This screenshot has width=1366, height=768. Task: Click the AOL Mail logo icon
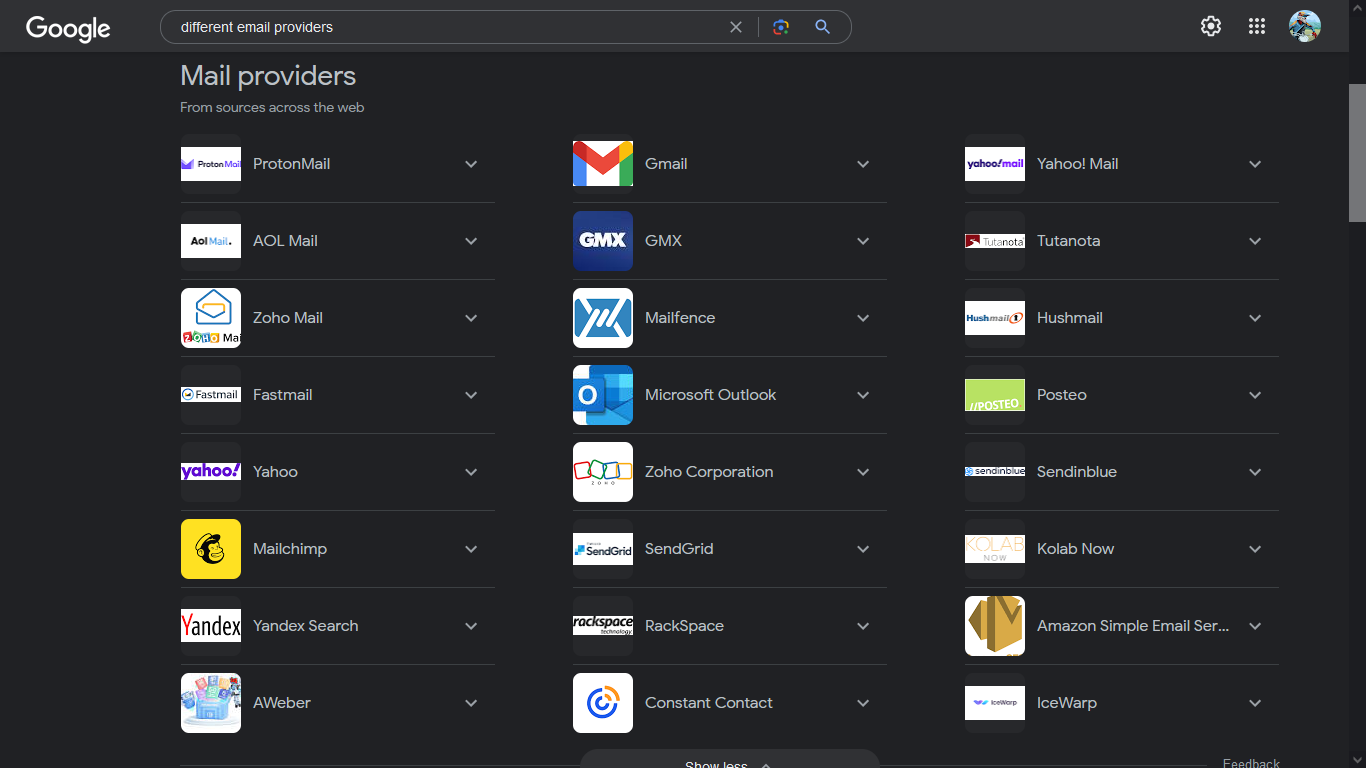click(211, 241)
